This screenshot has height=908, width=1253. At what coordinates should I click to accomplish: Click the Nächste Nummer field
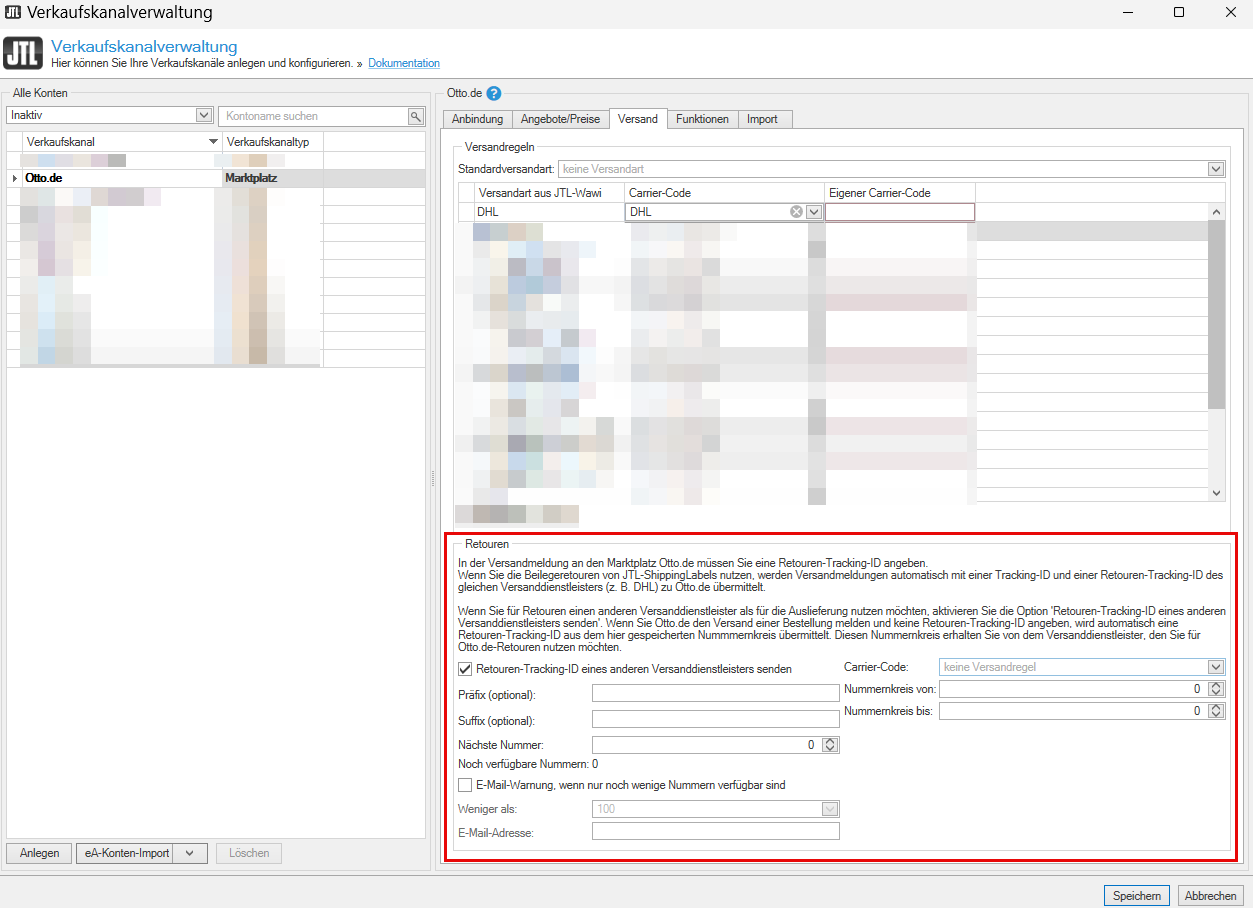coord(707,744)
